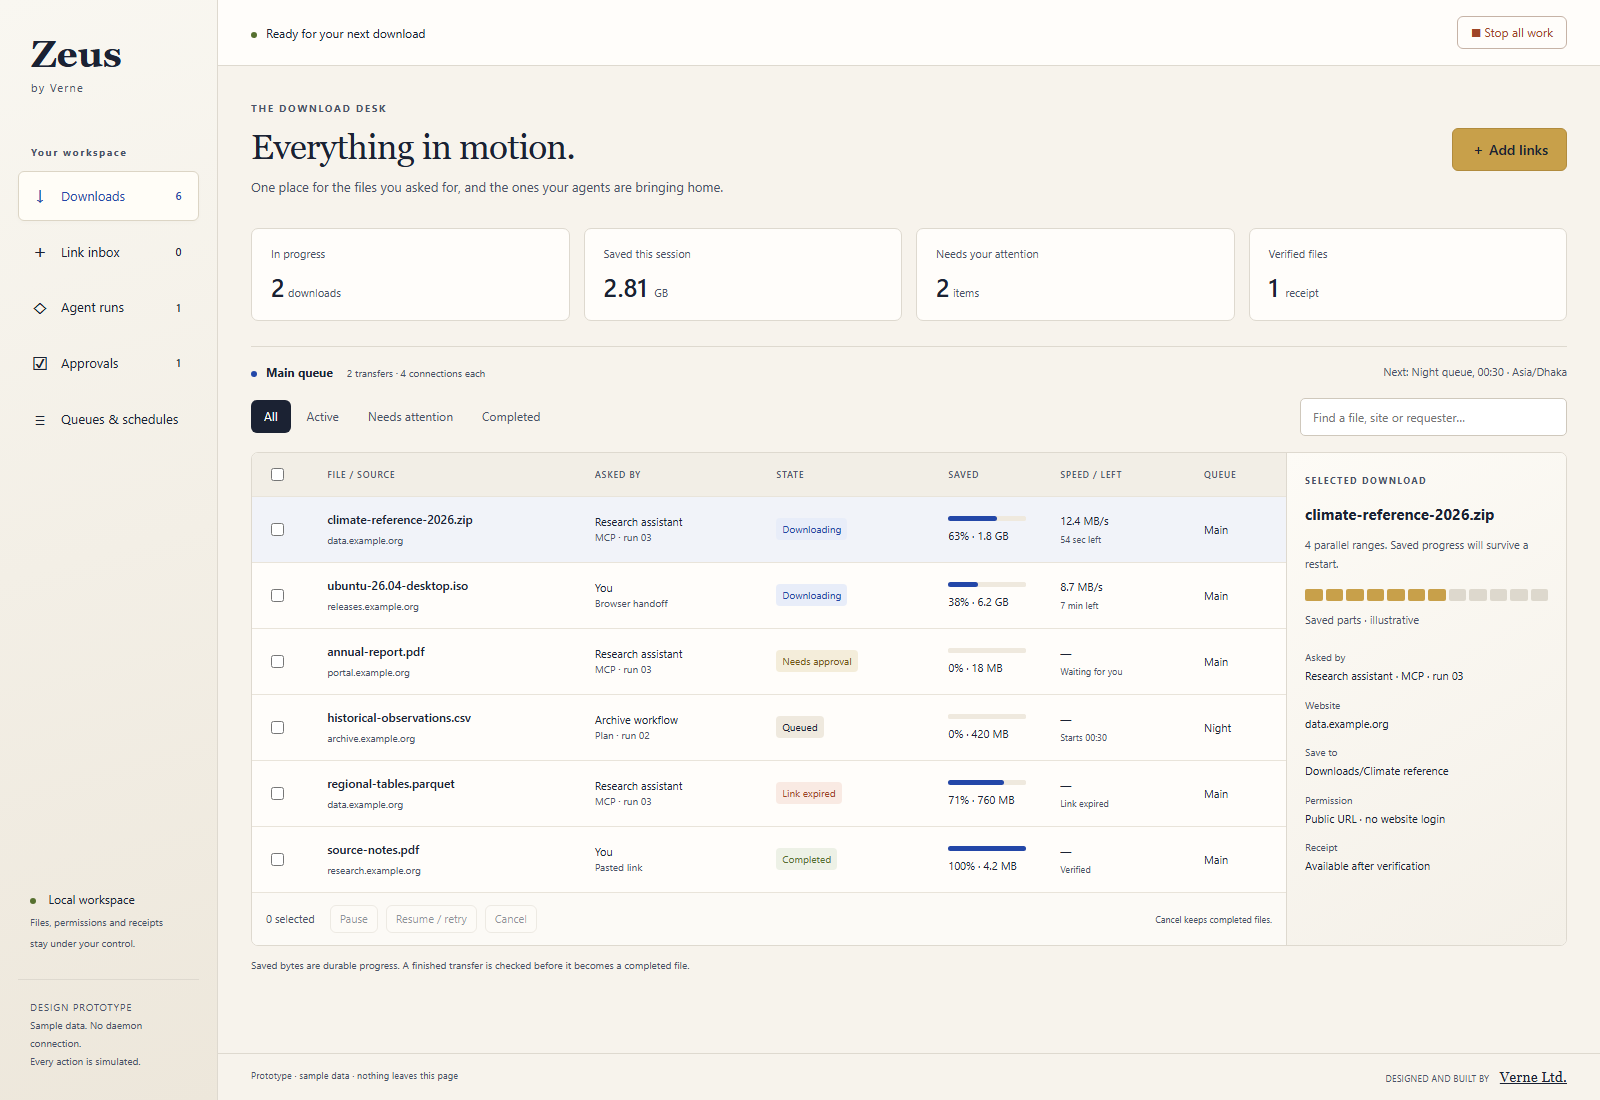Click the Agent runs diamond icon

click(x=40, y=308)
